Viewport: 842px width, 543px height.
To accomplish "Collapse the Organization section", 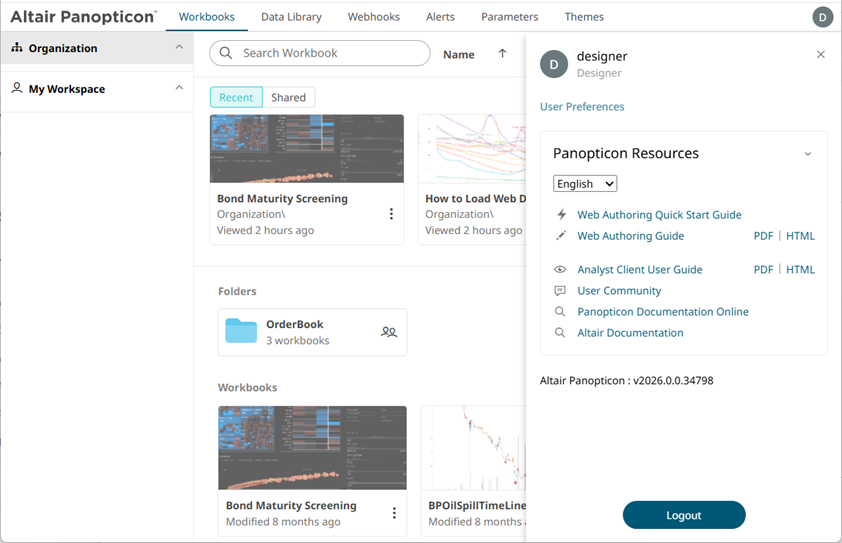I will click(179, 47).
